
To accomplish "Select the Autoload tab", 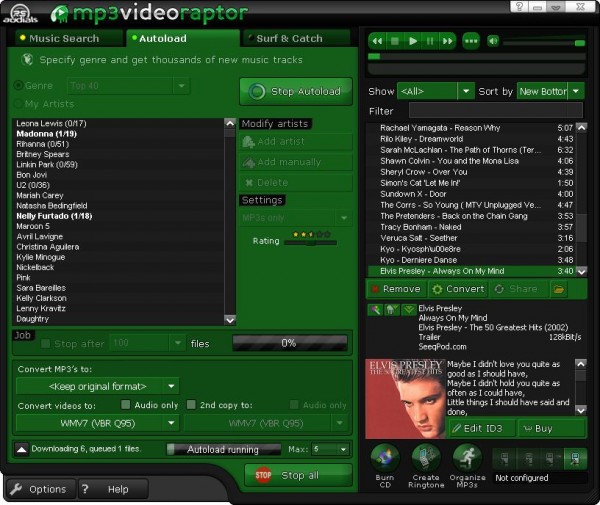I will (x=183, y=39).
